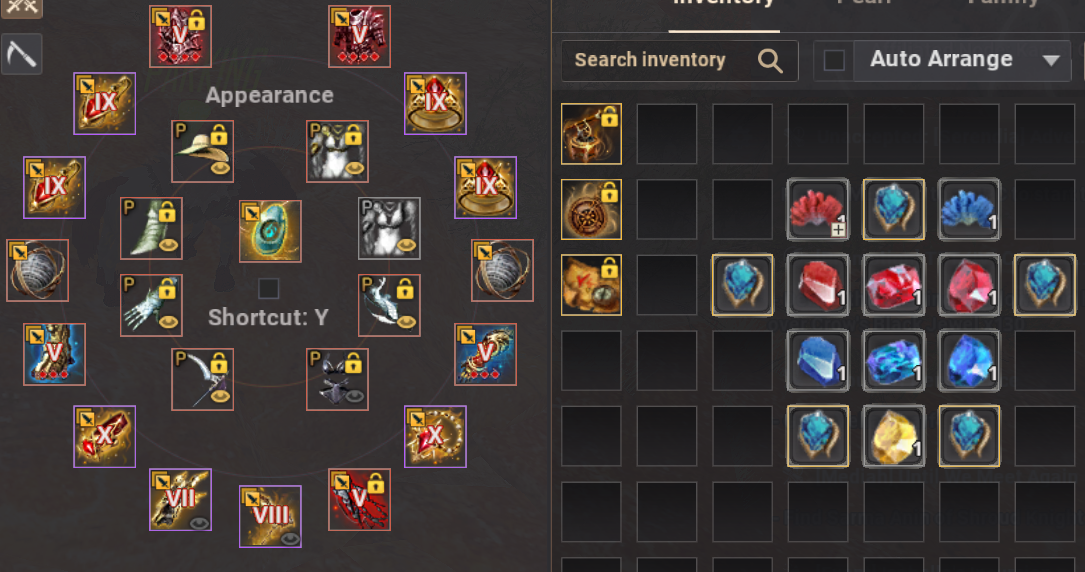Select the sickle tool icon at top-left

pyautogui.click(x=21, y=54)
